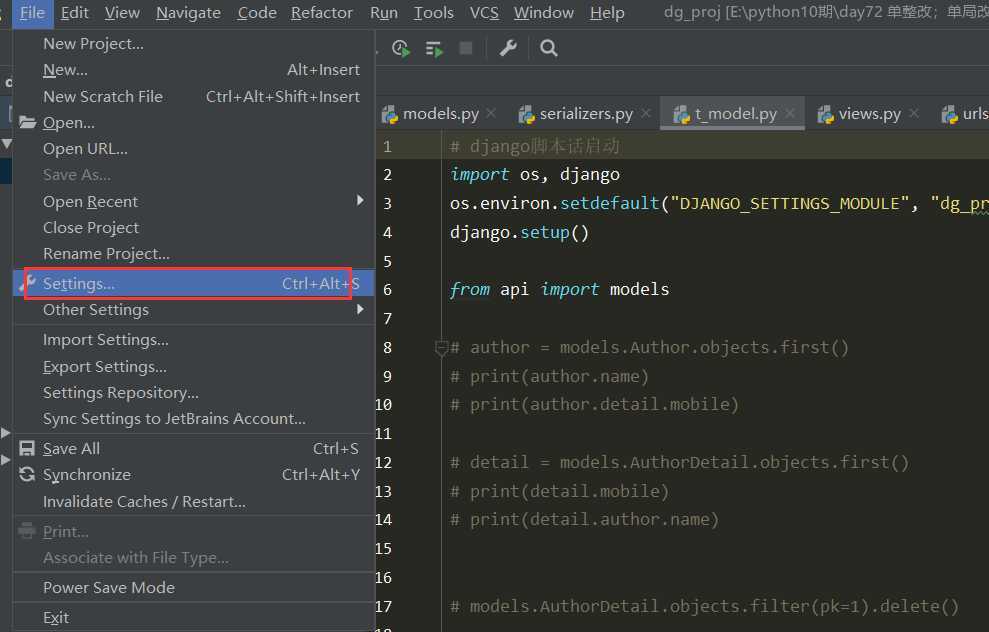Choose New Project... from File menu
The image size is (989, 632).
pos(194,44)
